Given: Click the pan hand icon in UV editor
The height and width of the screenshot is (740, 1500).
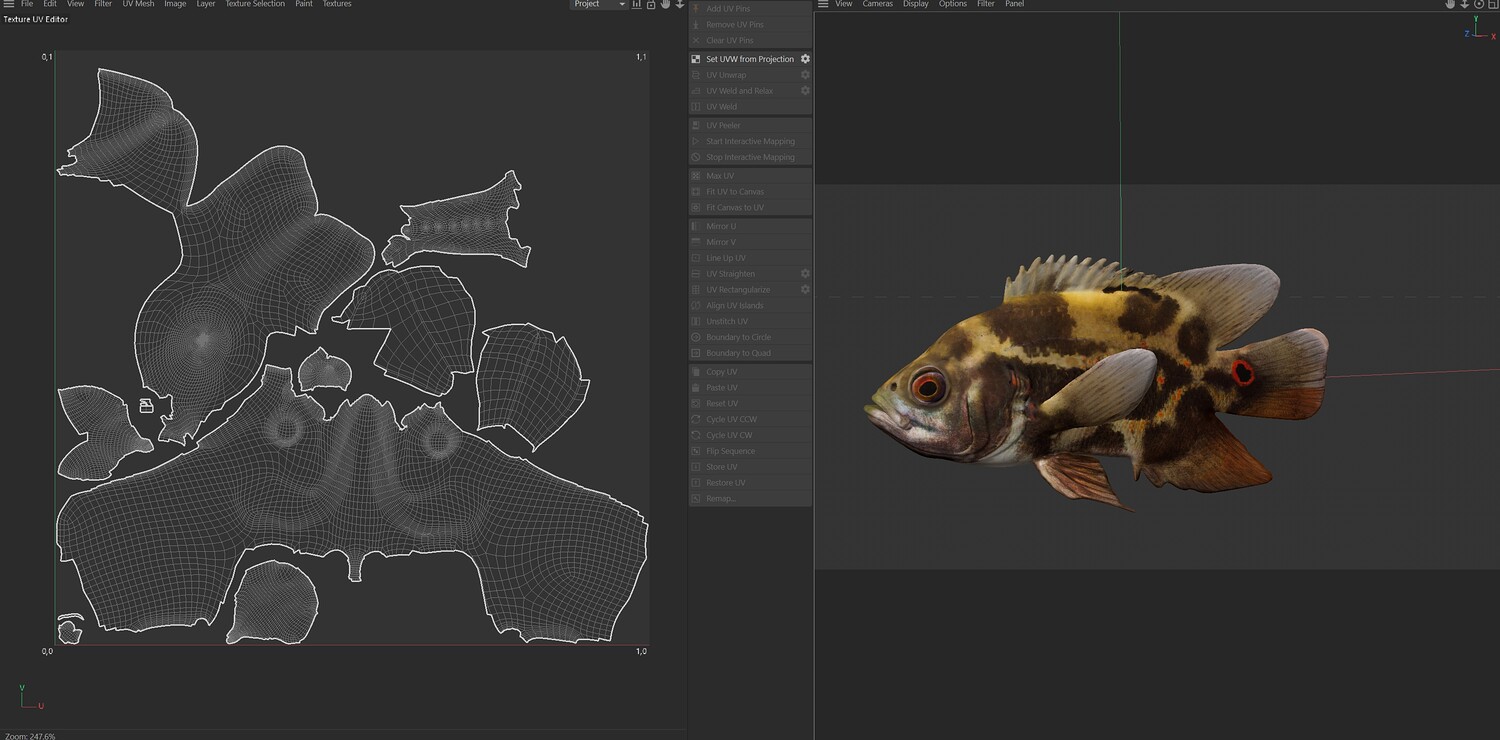Looking at the screenshot, I should (x=665, y=4).
